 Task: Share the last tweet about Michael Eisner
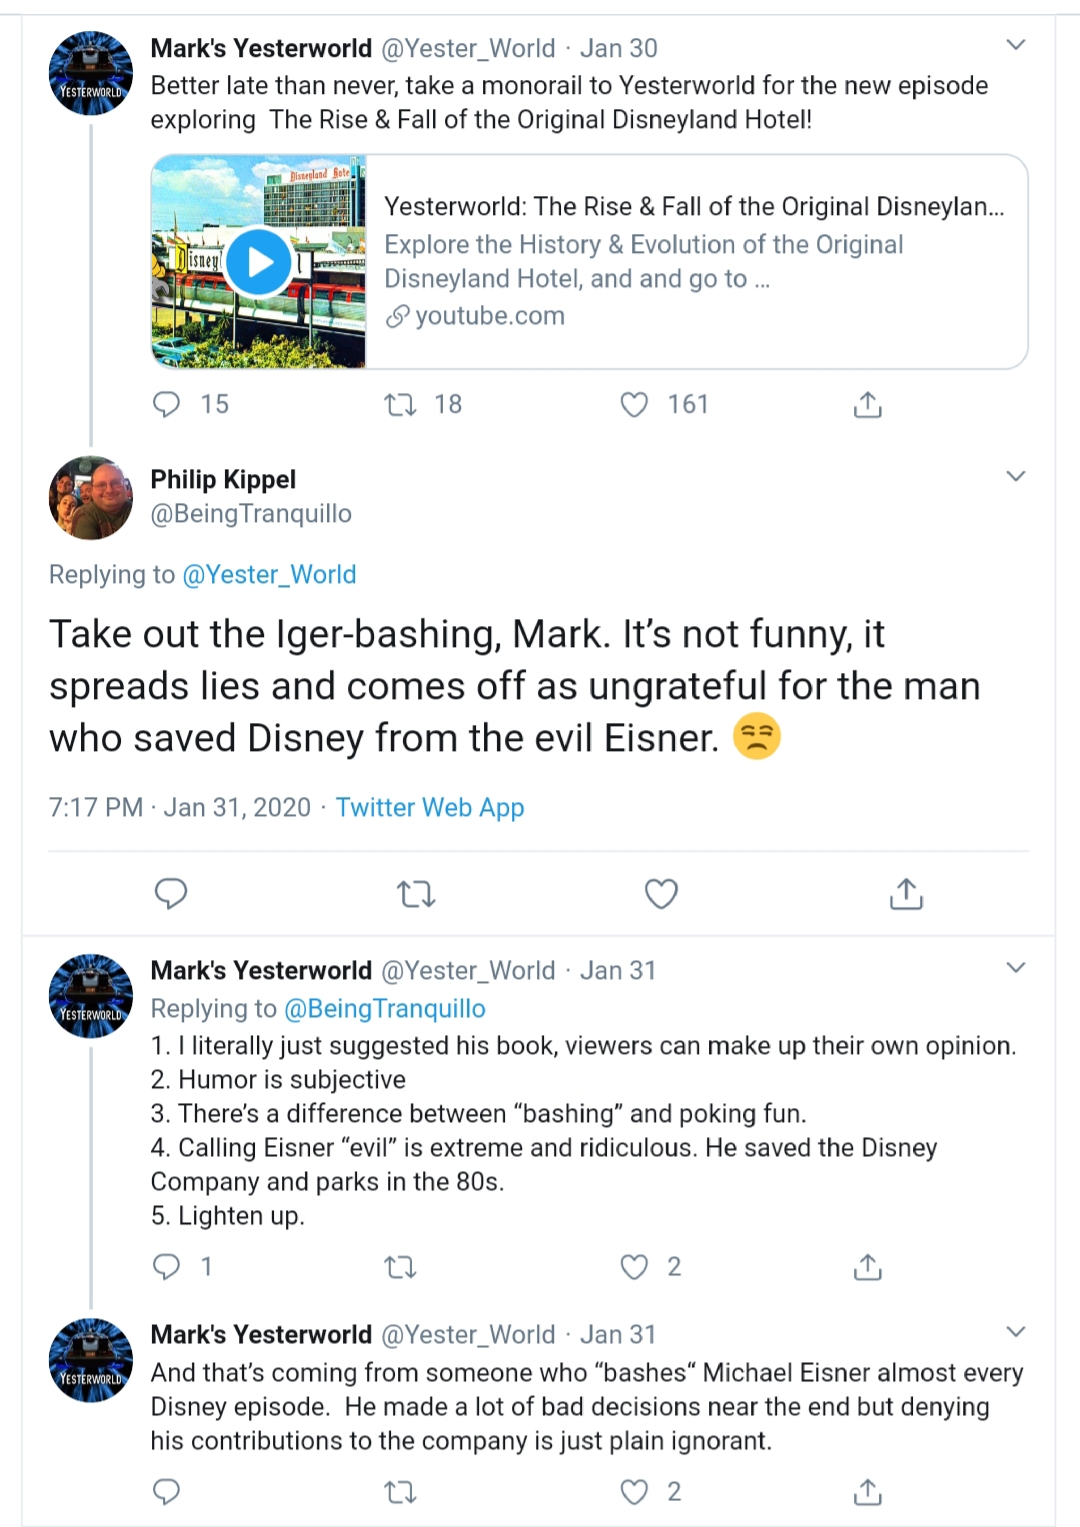pos(868,1492)
